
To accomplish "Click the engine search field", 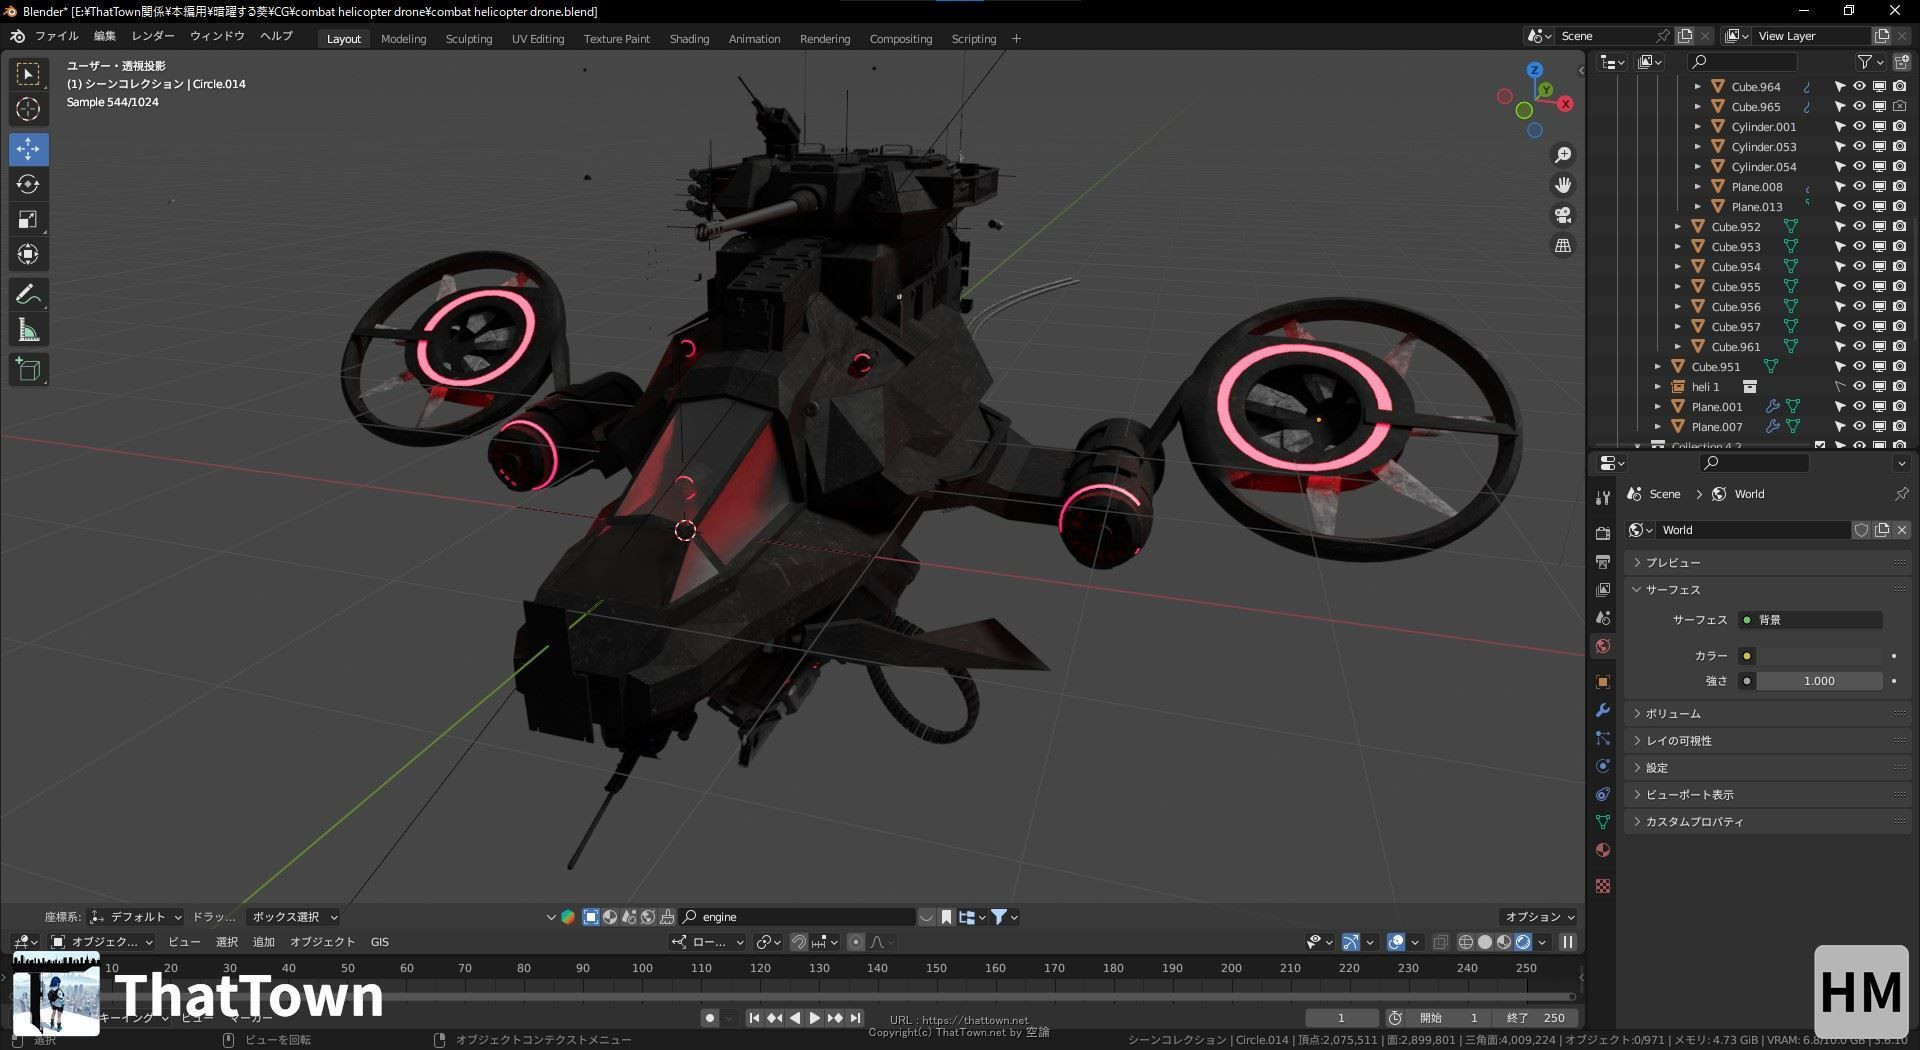I will click(x=797, y=917).
